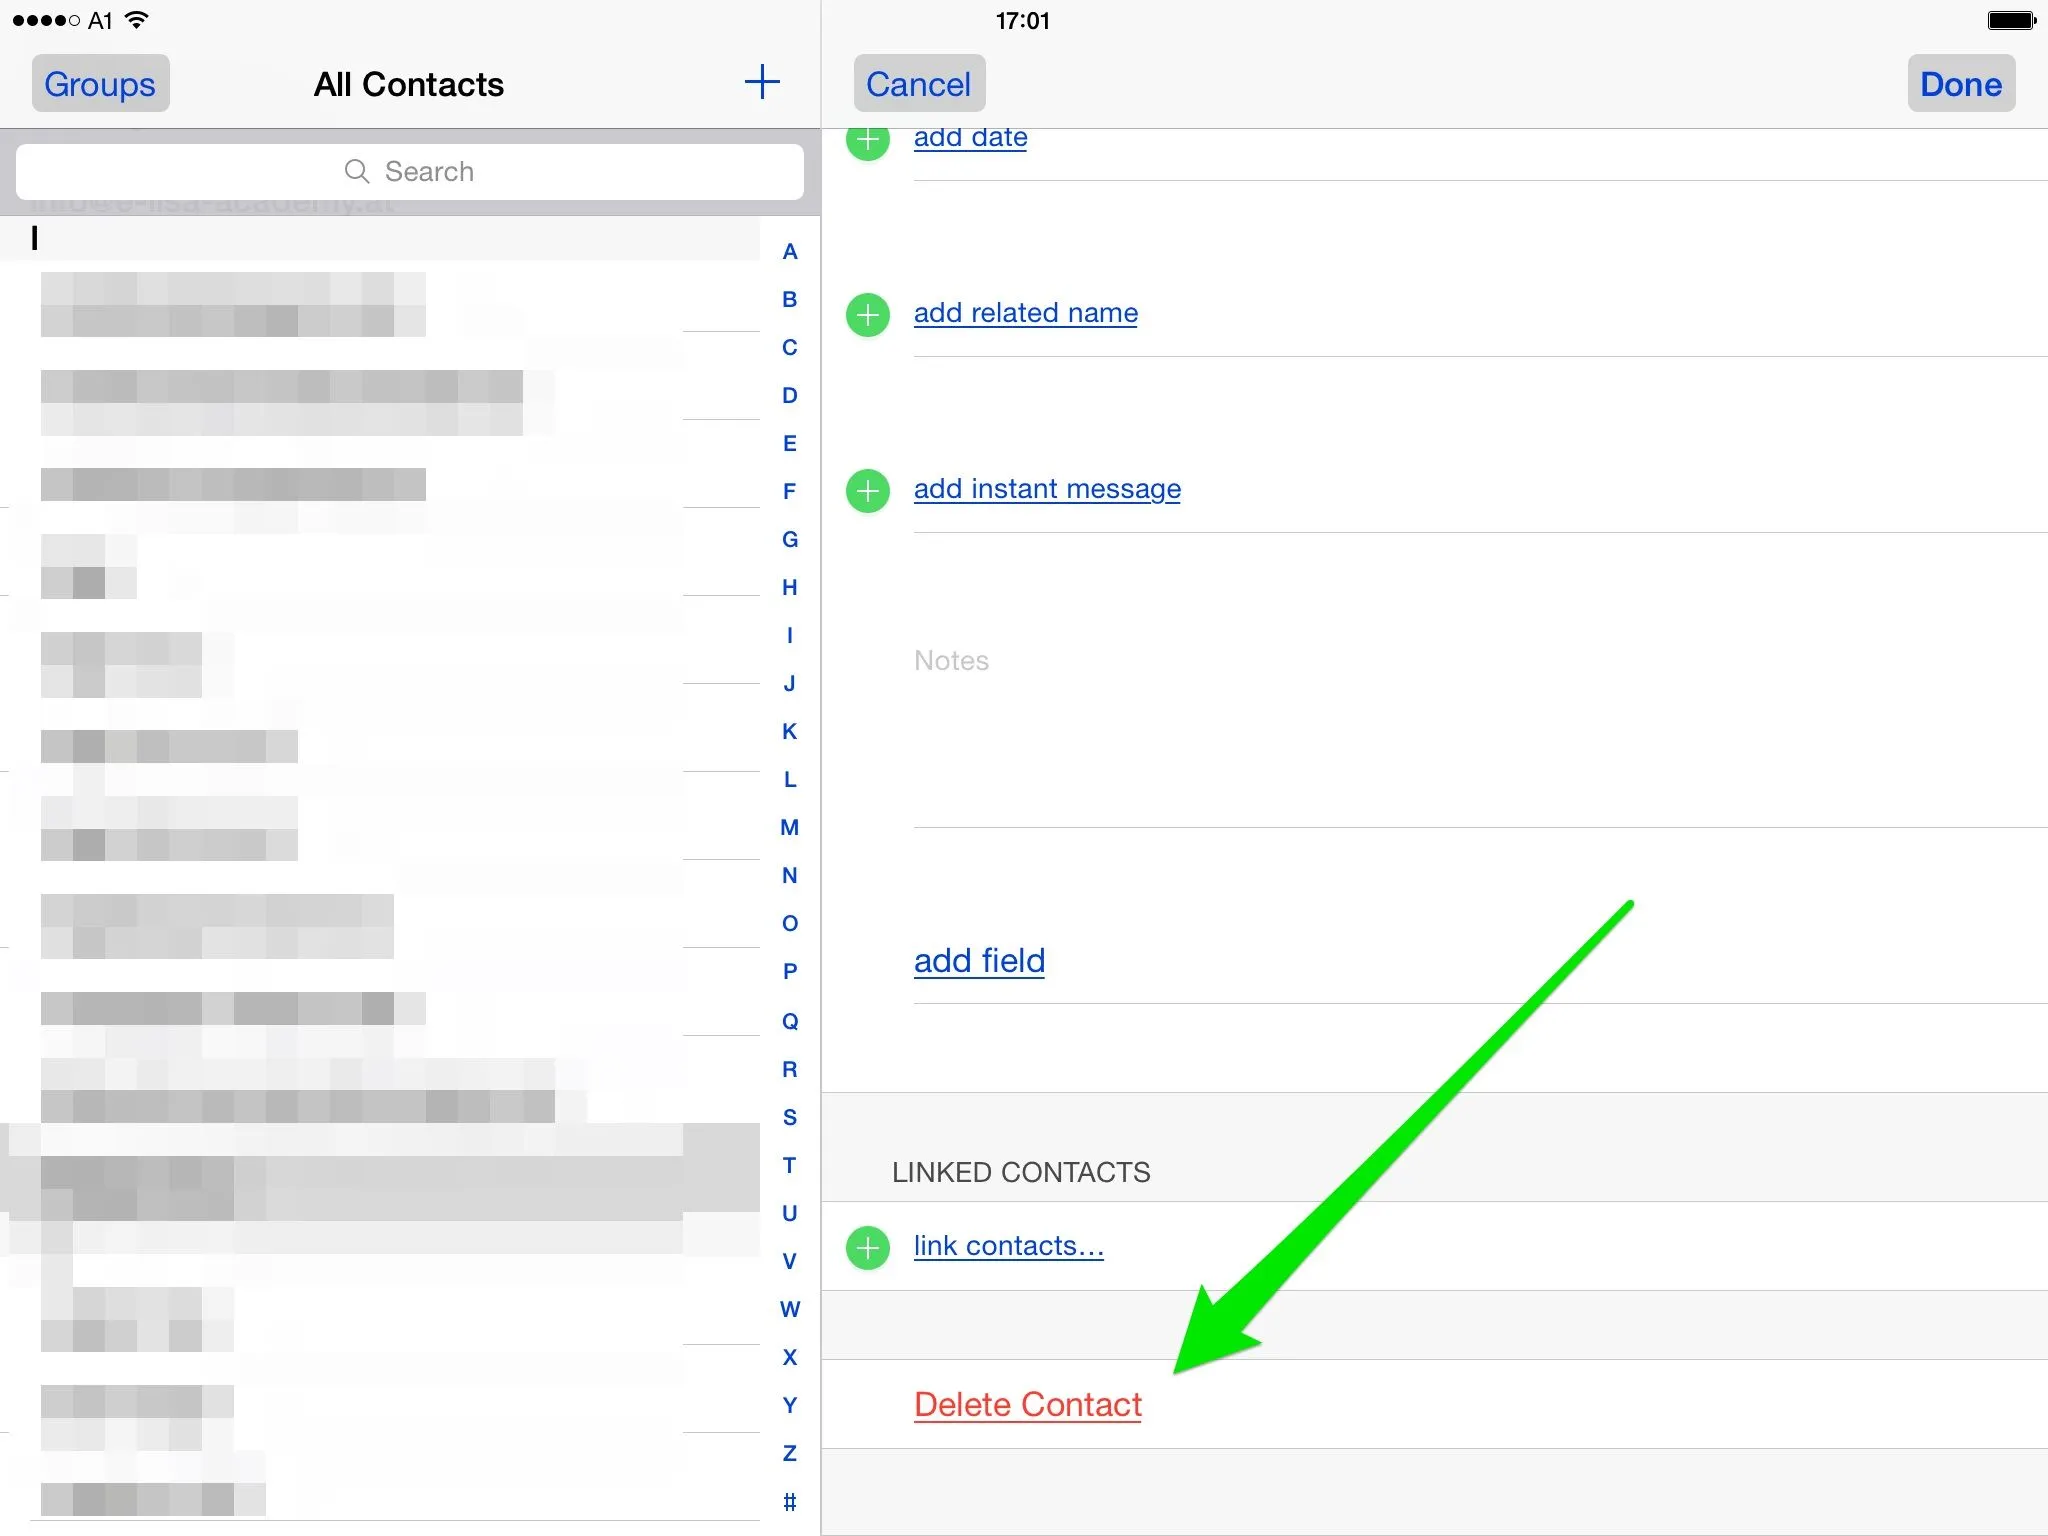The width and height of the screenshot is (2048, 1536).
Task: Tap green plus beside add related name
Action: [x=868, y=315]
